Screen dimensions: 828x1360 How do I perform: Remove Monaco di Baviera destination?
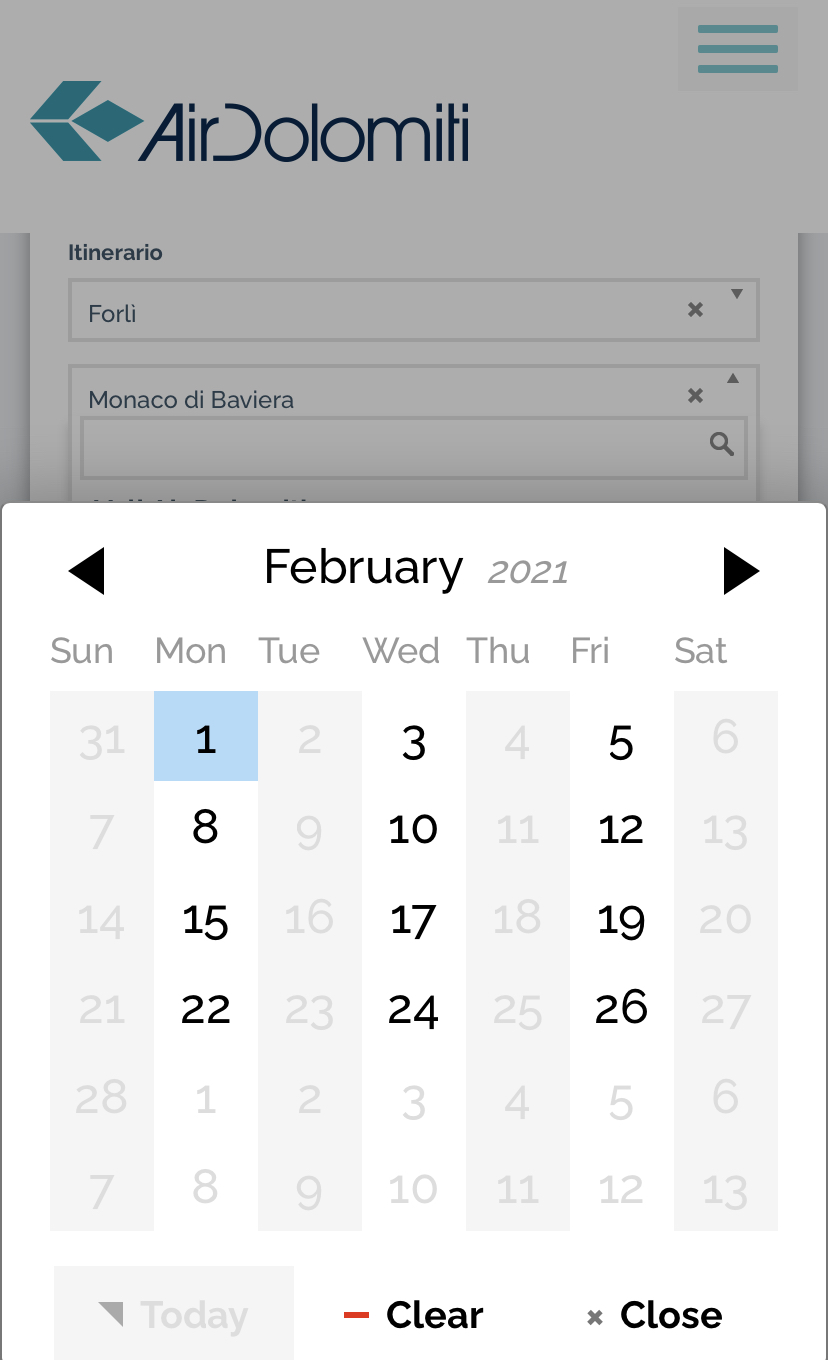[696, 396]
